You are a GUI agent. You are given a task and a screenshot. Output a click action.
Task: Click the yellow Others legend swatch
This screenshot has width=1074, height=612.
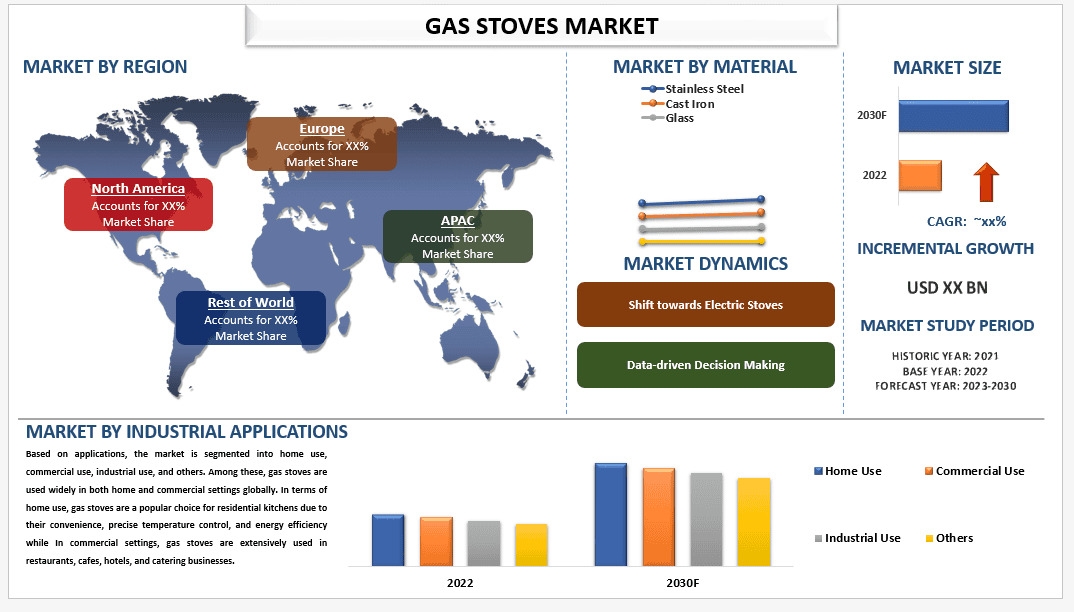[929, 538]
